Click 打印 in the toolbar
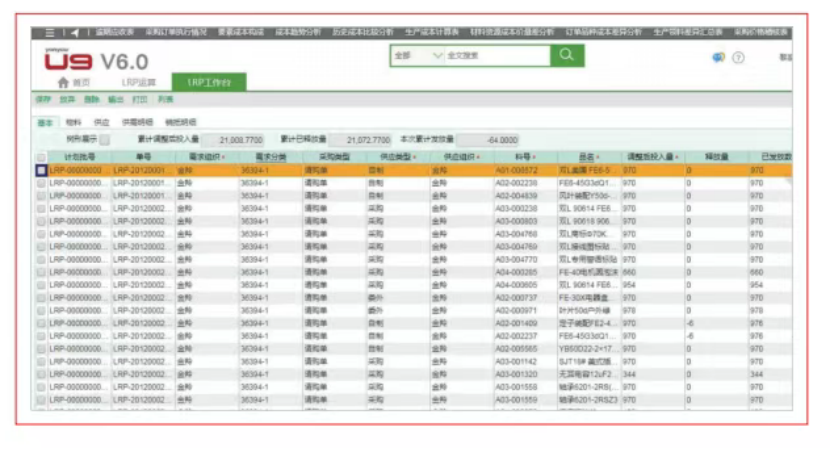 click(x=140, y=99)
